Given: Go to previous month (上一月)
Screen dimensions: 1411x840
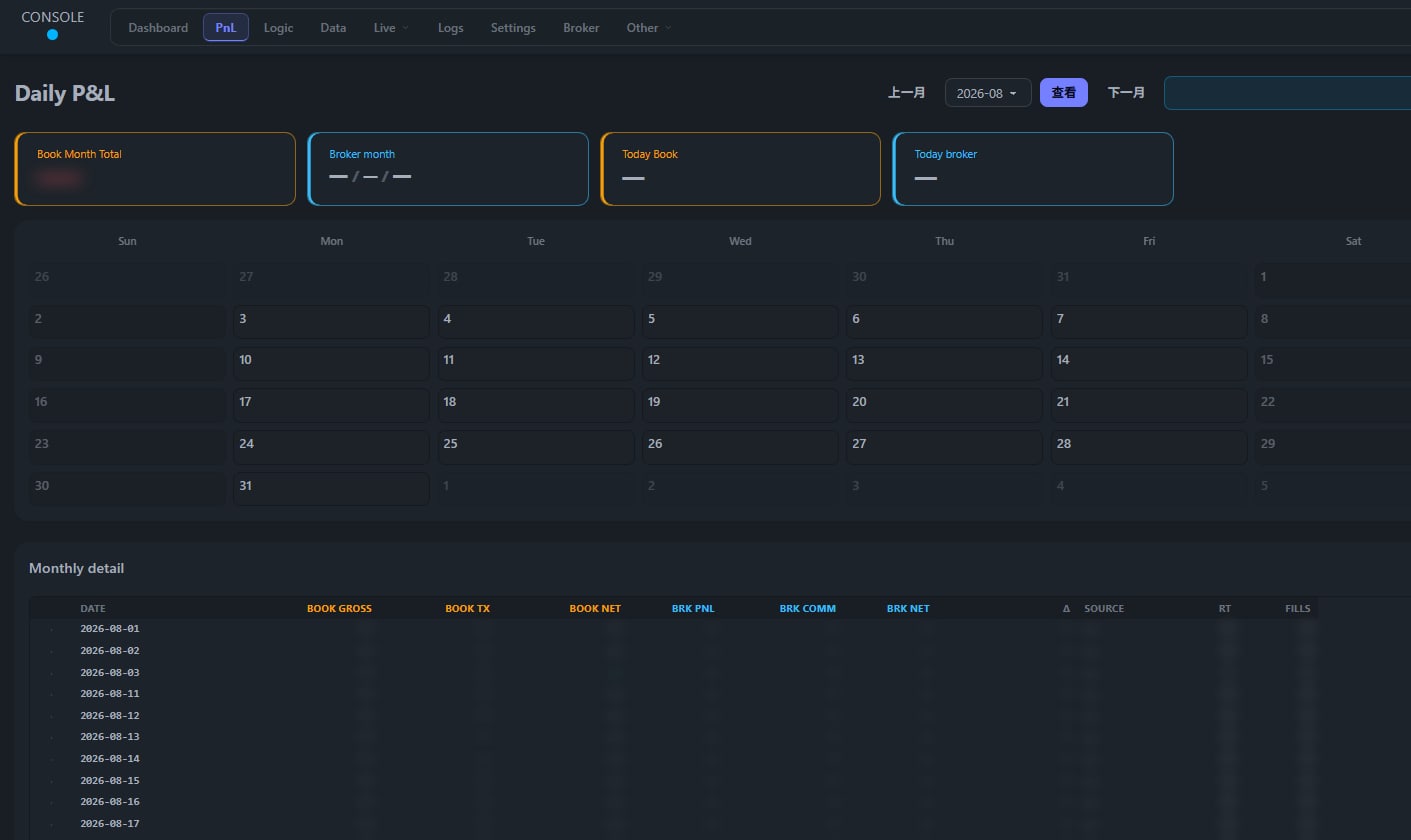Looking at the screenshot, I should (x=907, y=93).
